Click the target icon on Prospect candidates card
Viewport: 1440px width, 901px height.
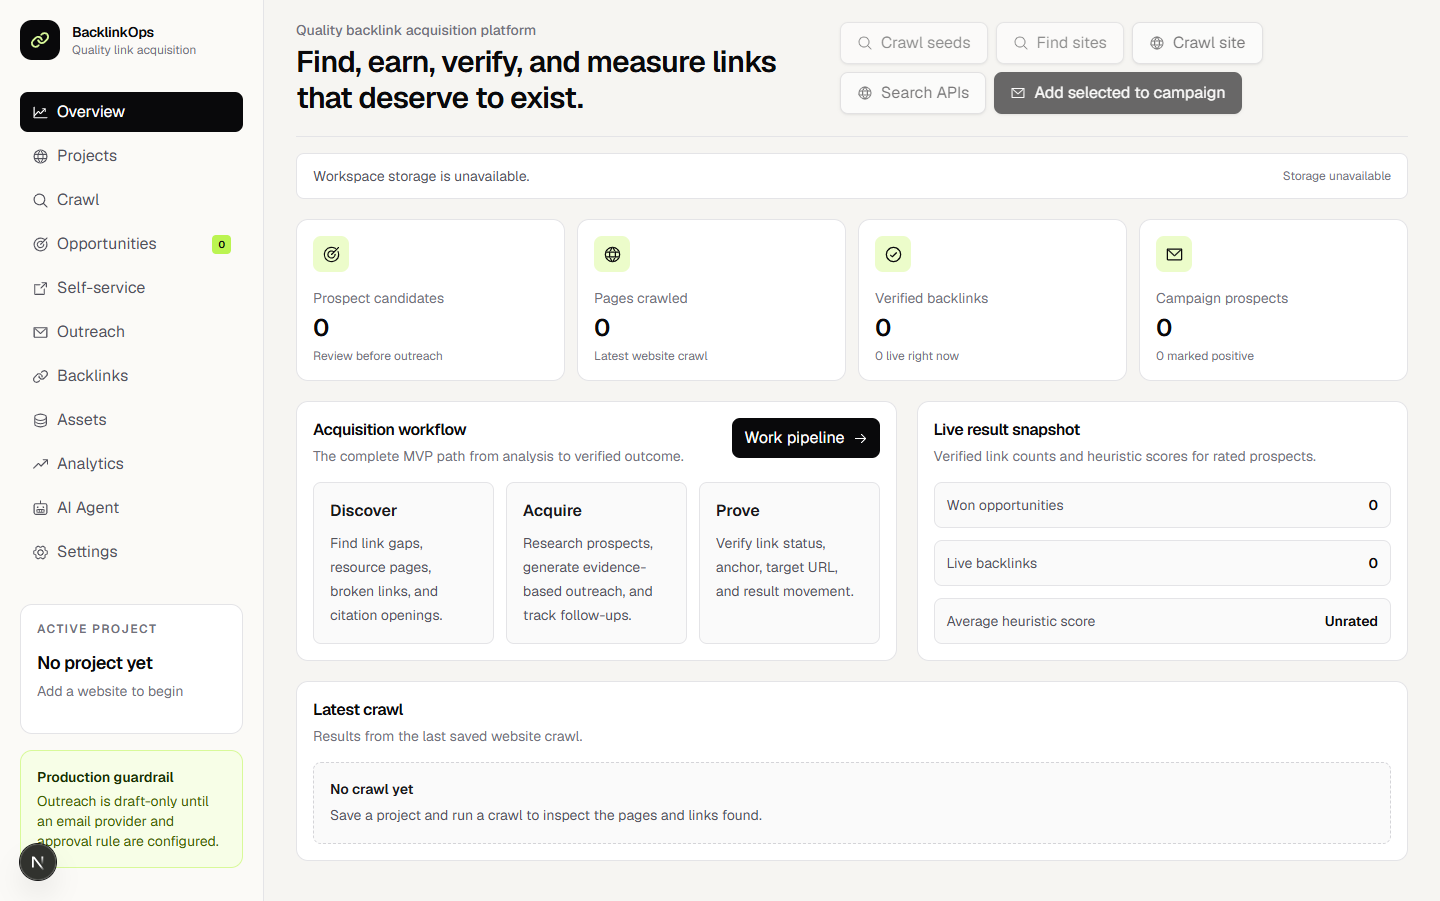[x=331, y=254]
